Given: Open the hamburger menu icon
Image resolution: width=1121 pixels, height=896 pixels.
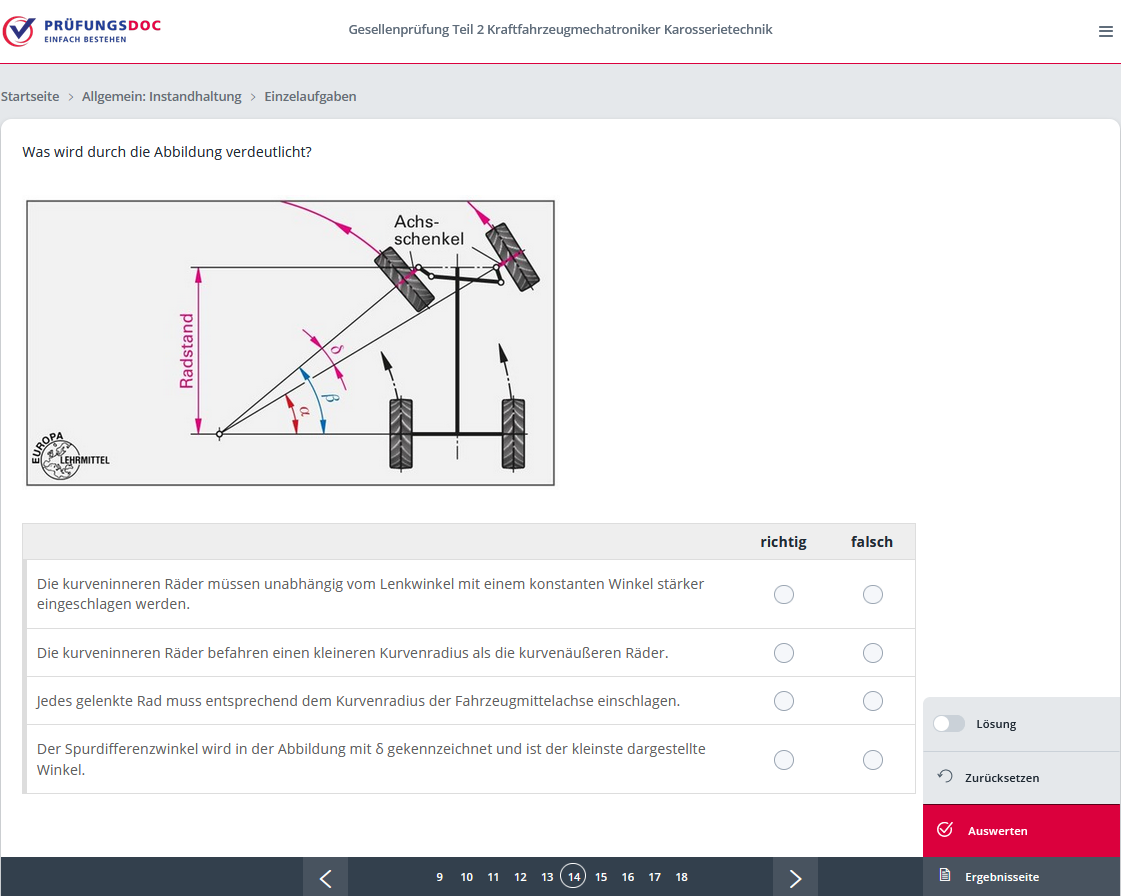Looking at the screenshot, I should pyautogui.click(x=1105, y=31).
